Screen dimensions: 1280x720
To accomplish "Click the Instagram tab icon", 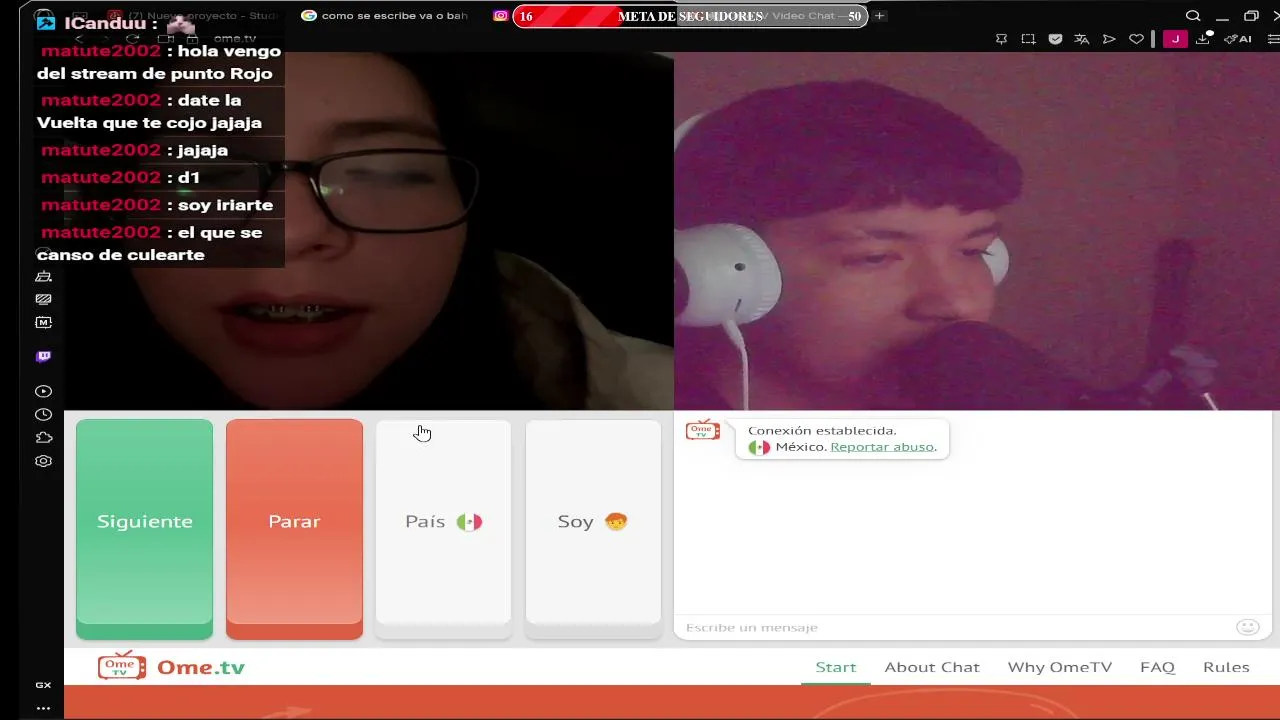I will [x=500, y=16].
